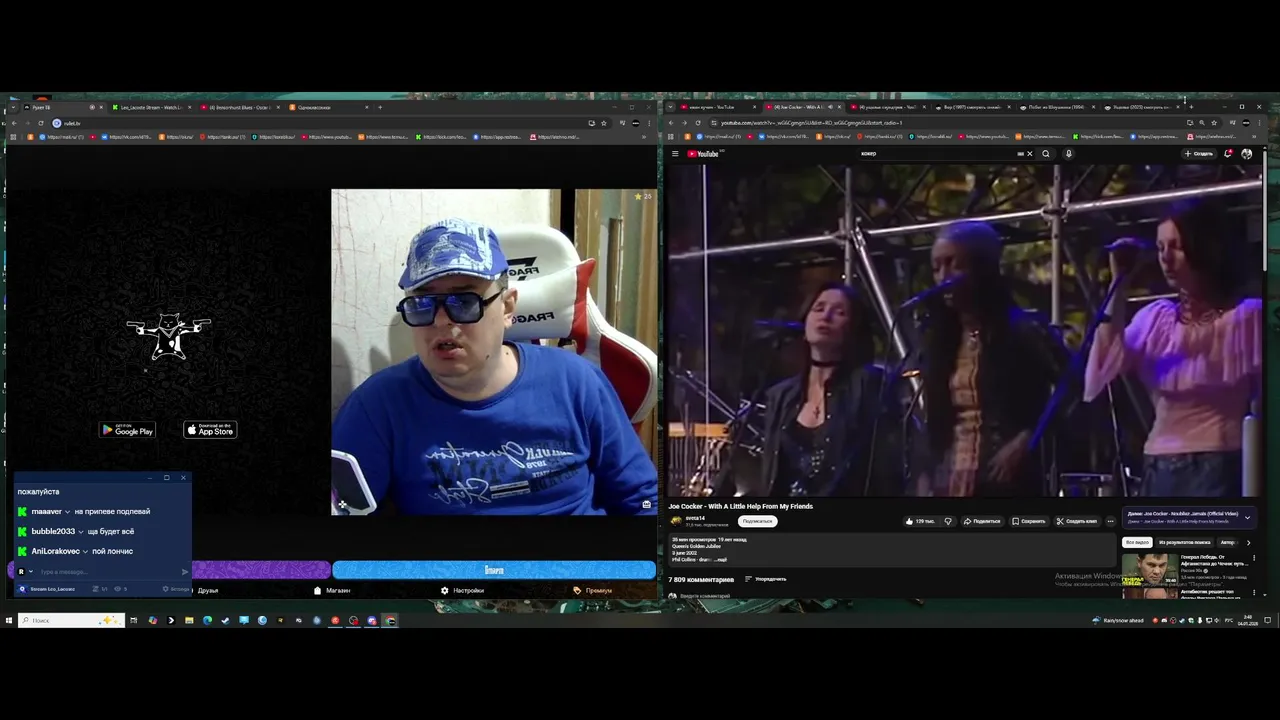The height and width of the screenshot is (720, 1280).
Task: Bookmark the YouTube page with star icon
Action: click(1214, 123)
